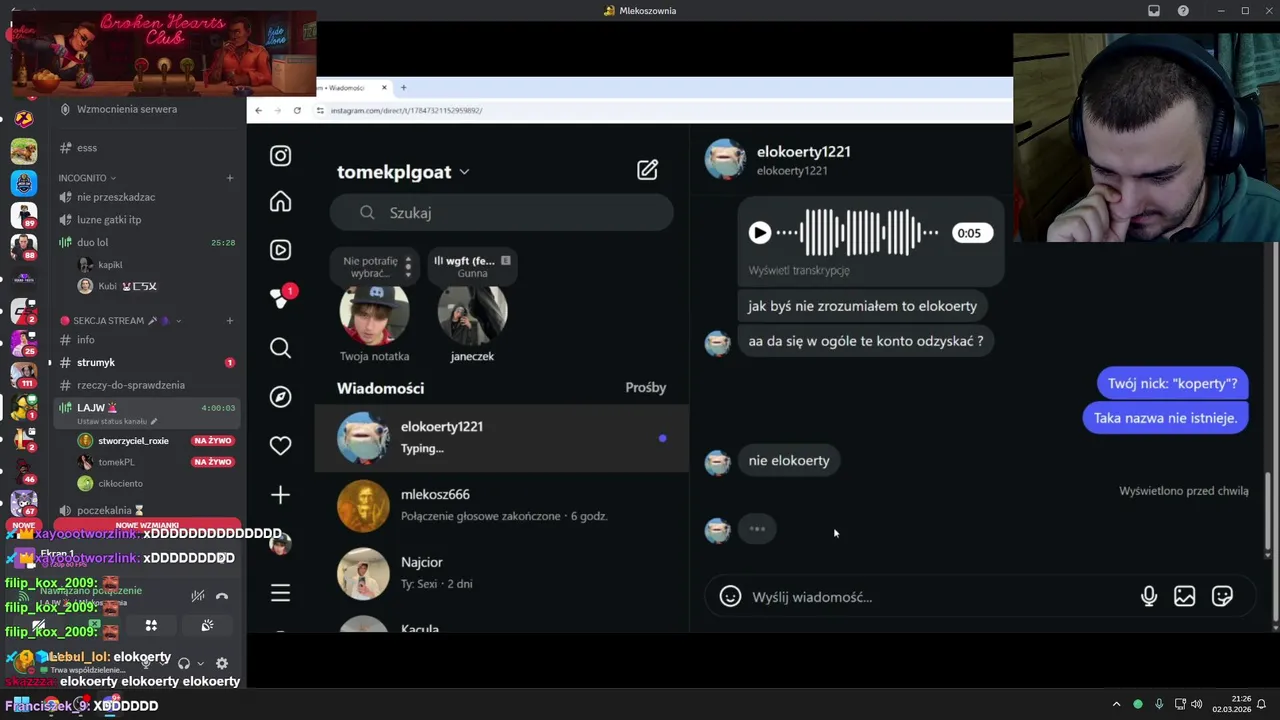Screen dimensions: 1280x720
Task: Click the voice clip microphone icon
Action: (x=1149, y=597)
